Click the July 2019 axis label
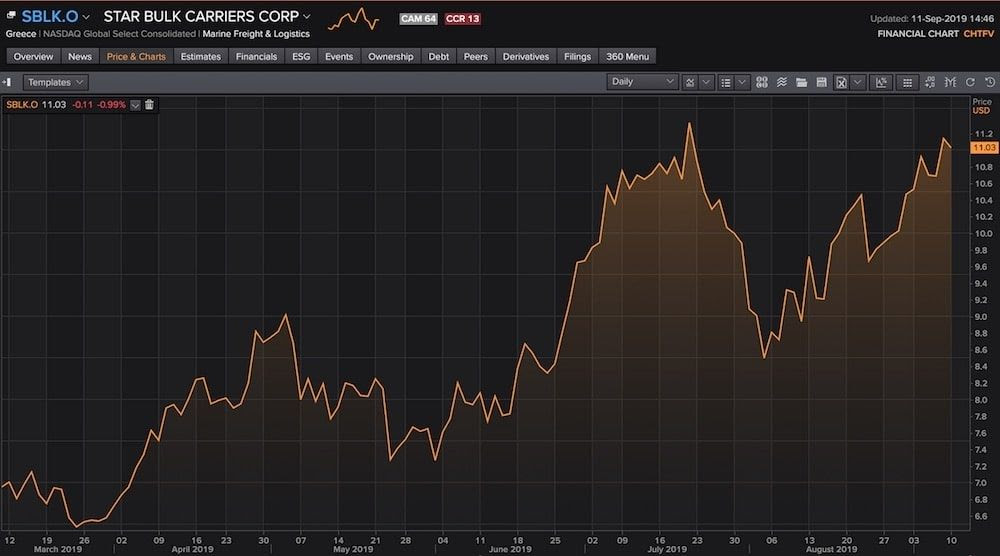This screenshot has height=556, width=1000. pyautogui.click(x=666, y=549)
